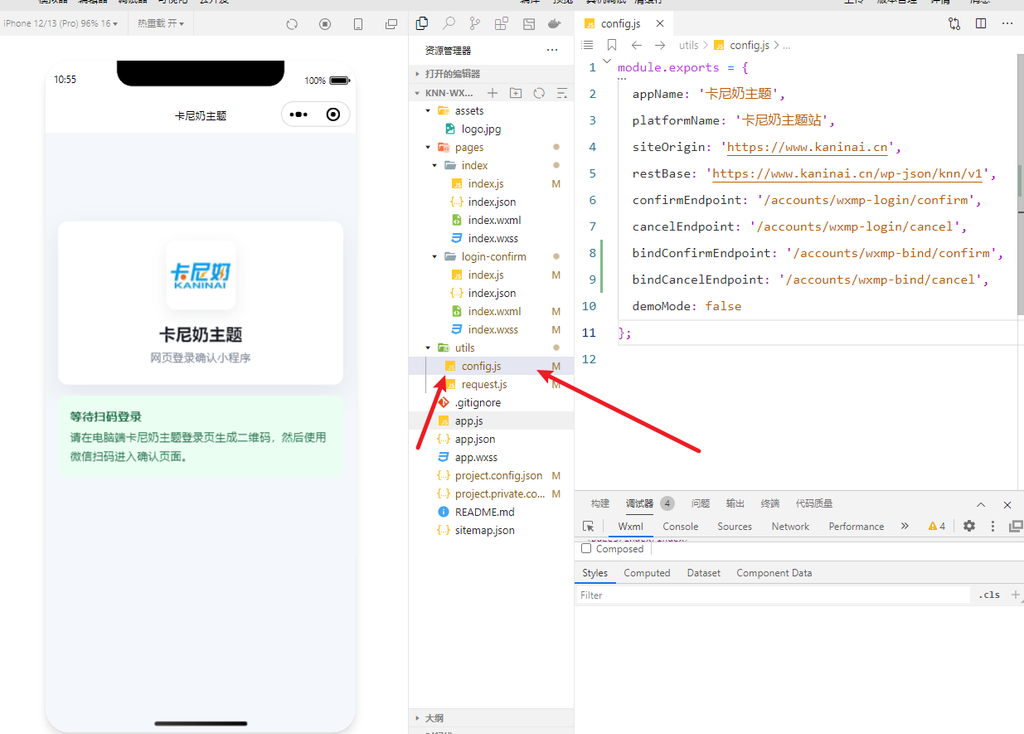Collapse all folders icon in explorer
The height and width of the screenshot is (734, 1024).
point(562,93)
